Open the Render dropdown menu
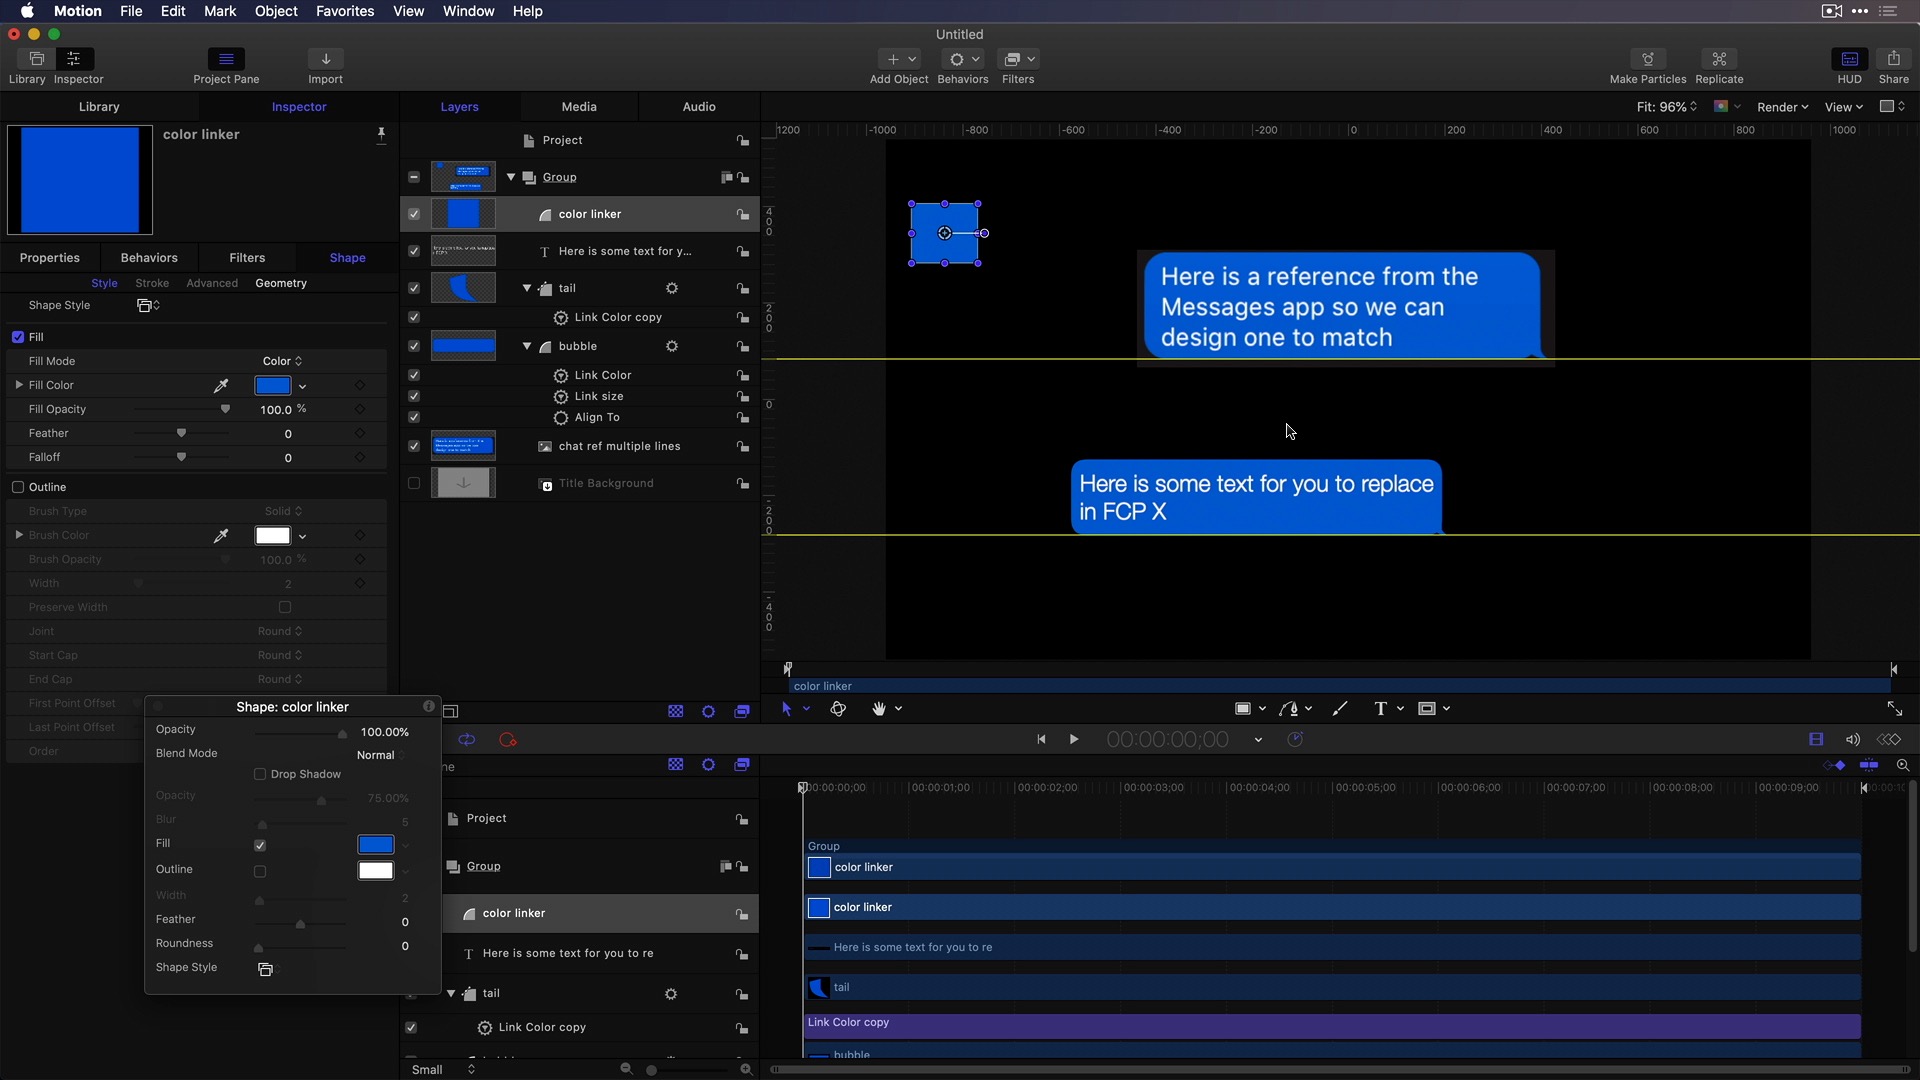 (x=1782, y=107)
